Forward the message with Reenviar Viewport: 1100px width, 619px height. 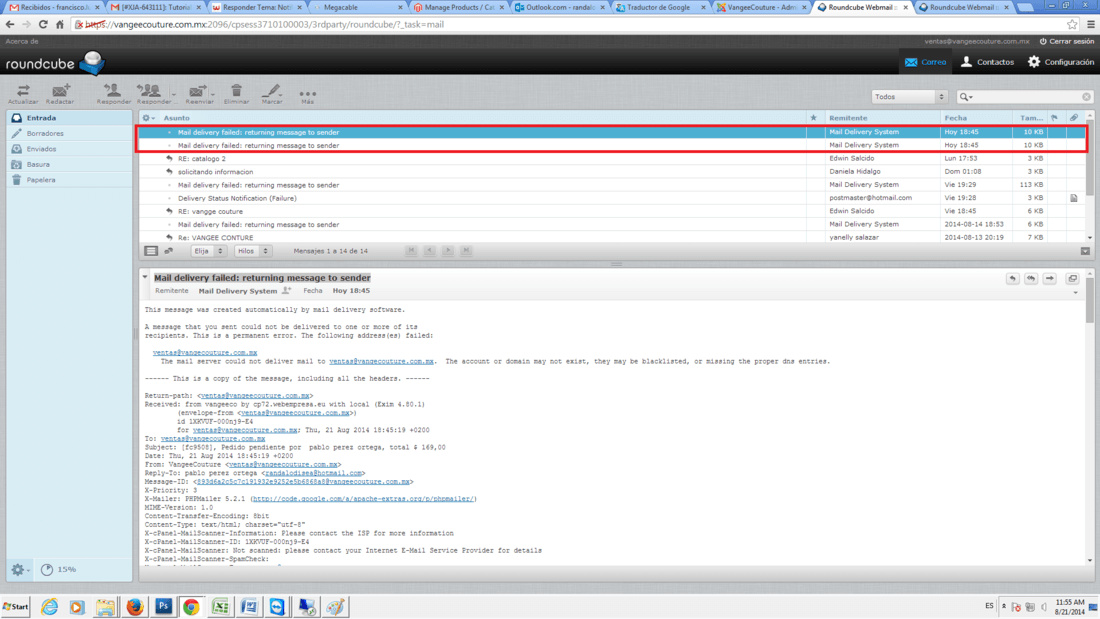(x=199, y=94)
